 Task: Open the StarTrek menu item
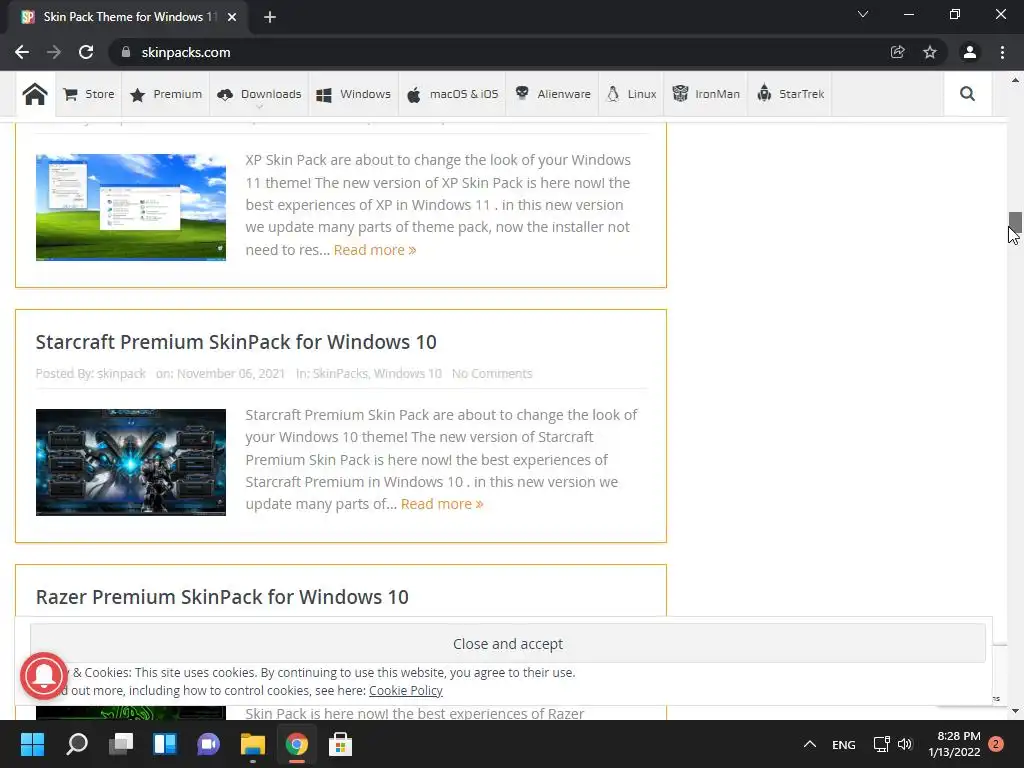point(790,94)
